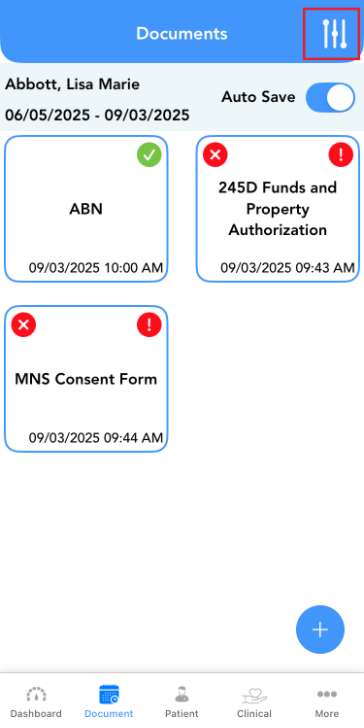
Task: Click the green checkmark on ABN card
Action: coord(149,155)
